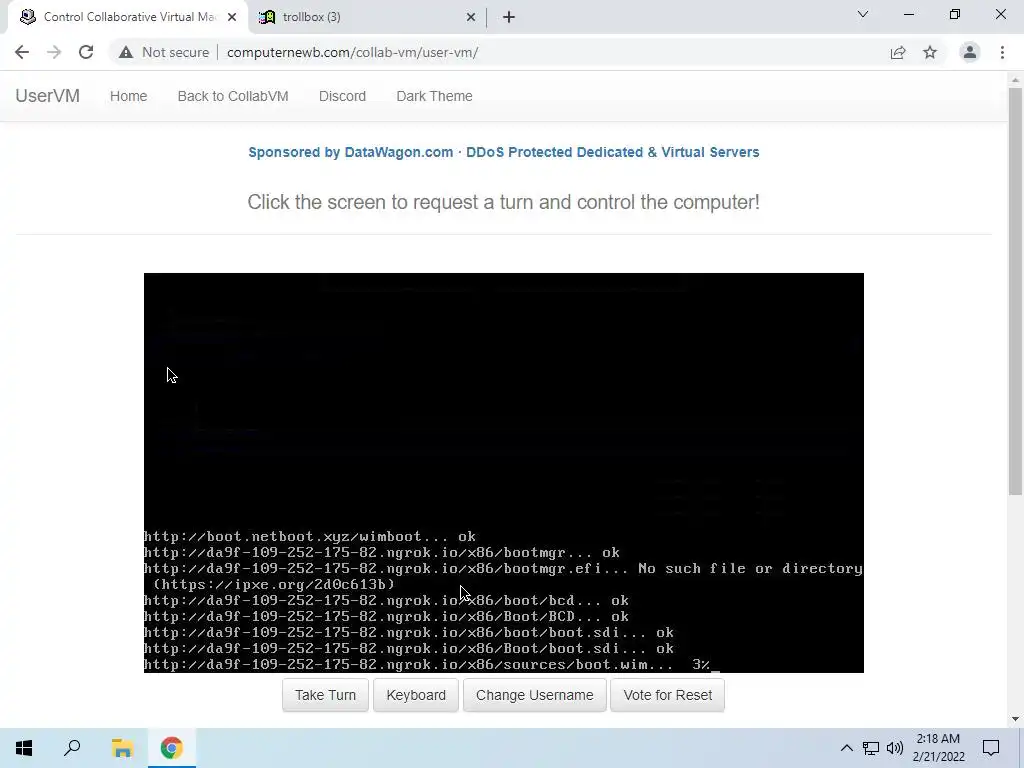Bookmark this page with the star icon
The image size is (1024, 768).
(930, 52)
